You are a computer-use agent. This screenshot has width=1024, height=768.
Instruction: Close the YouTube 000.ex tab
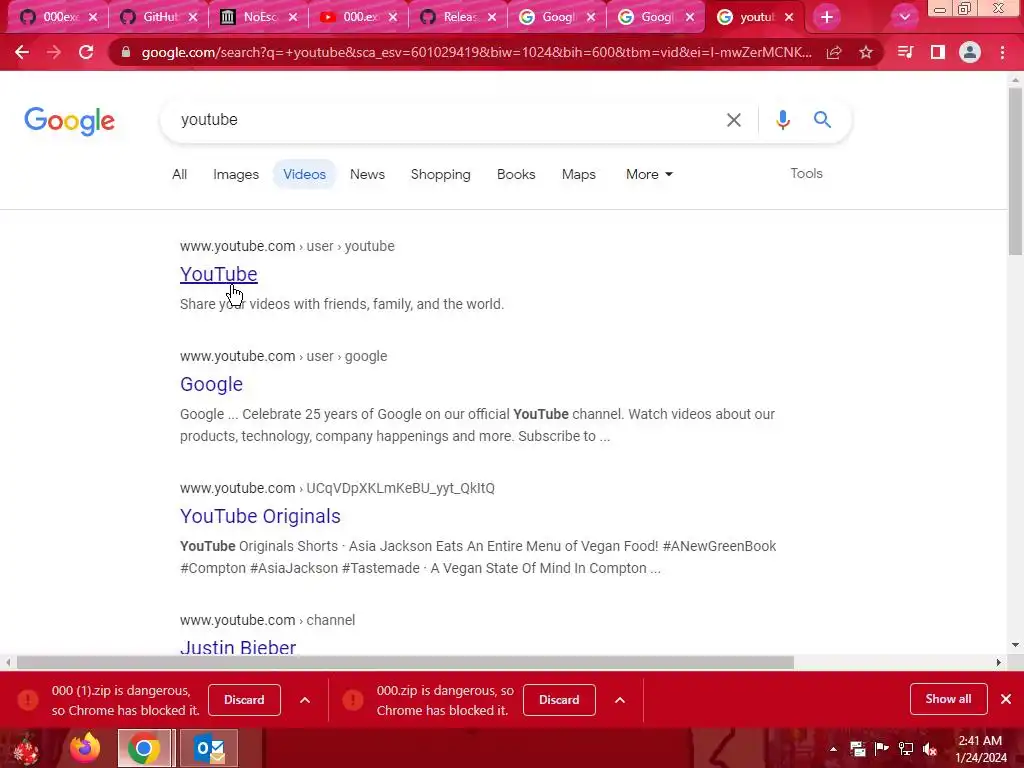click(x=392, y=17)
